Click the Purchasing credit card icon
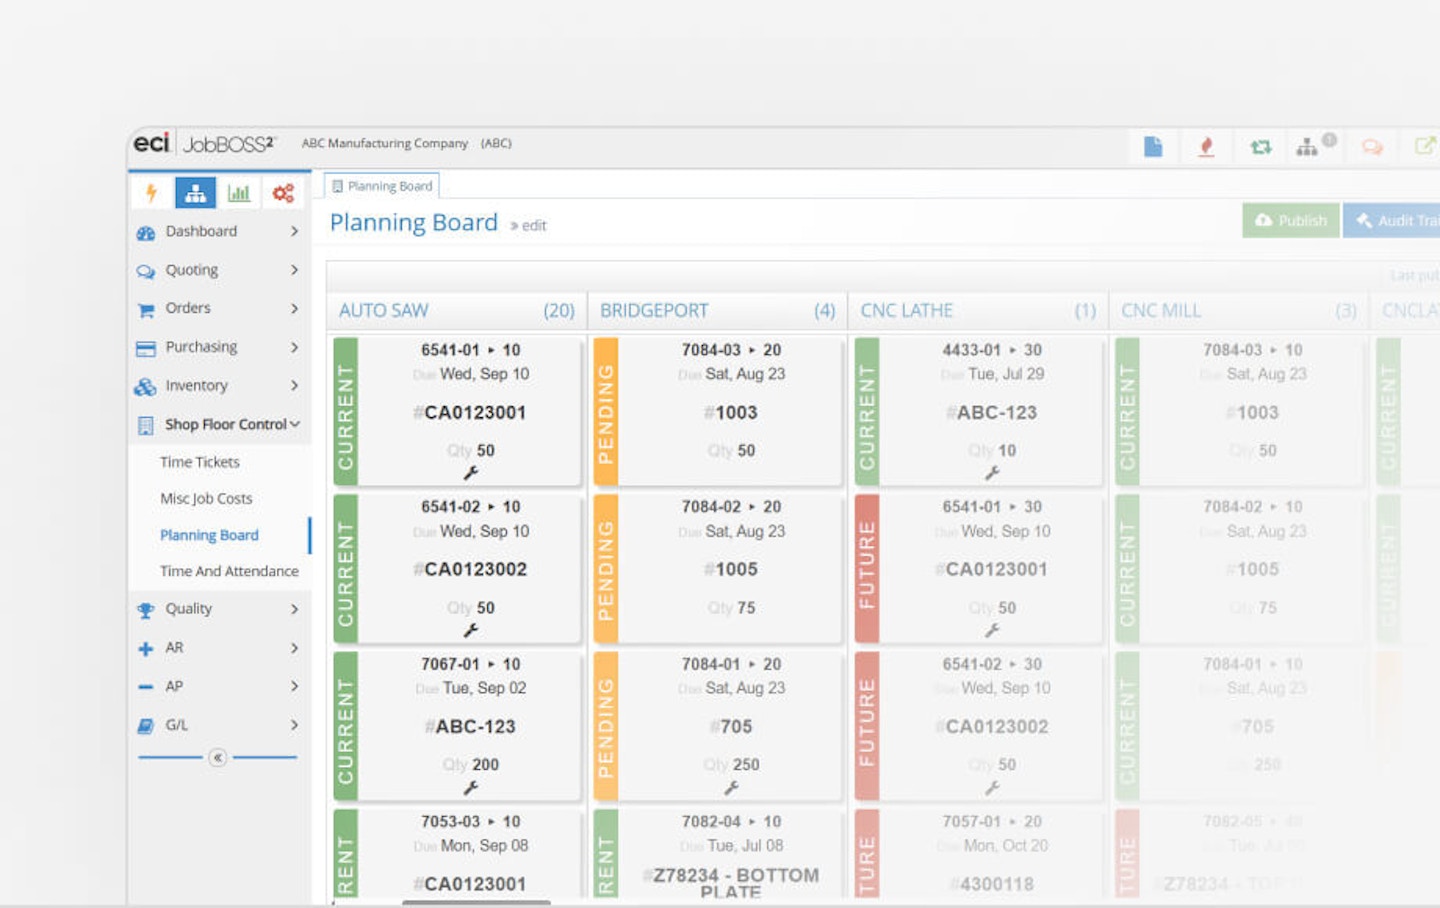The width and height of the screenshot is (1440, 908). tap(146, 348)
